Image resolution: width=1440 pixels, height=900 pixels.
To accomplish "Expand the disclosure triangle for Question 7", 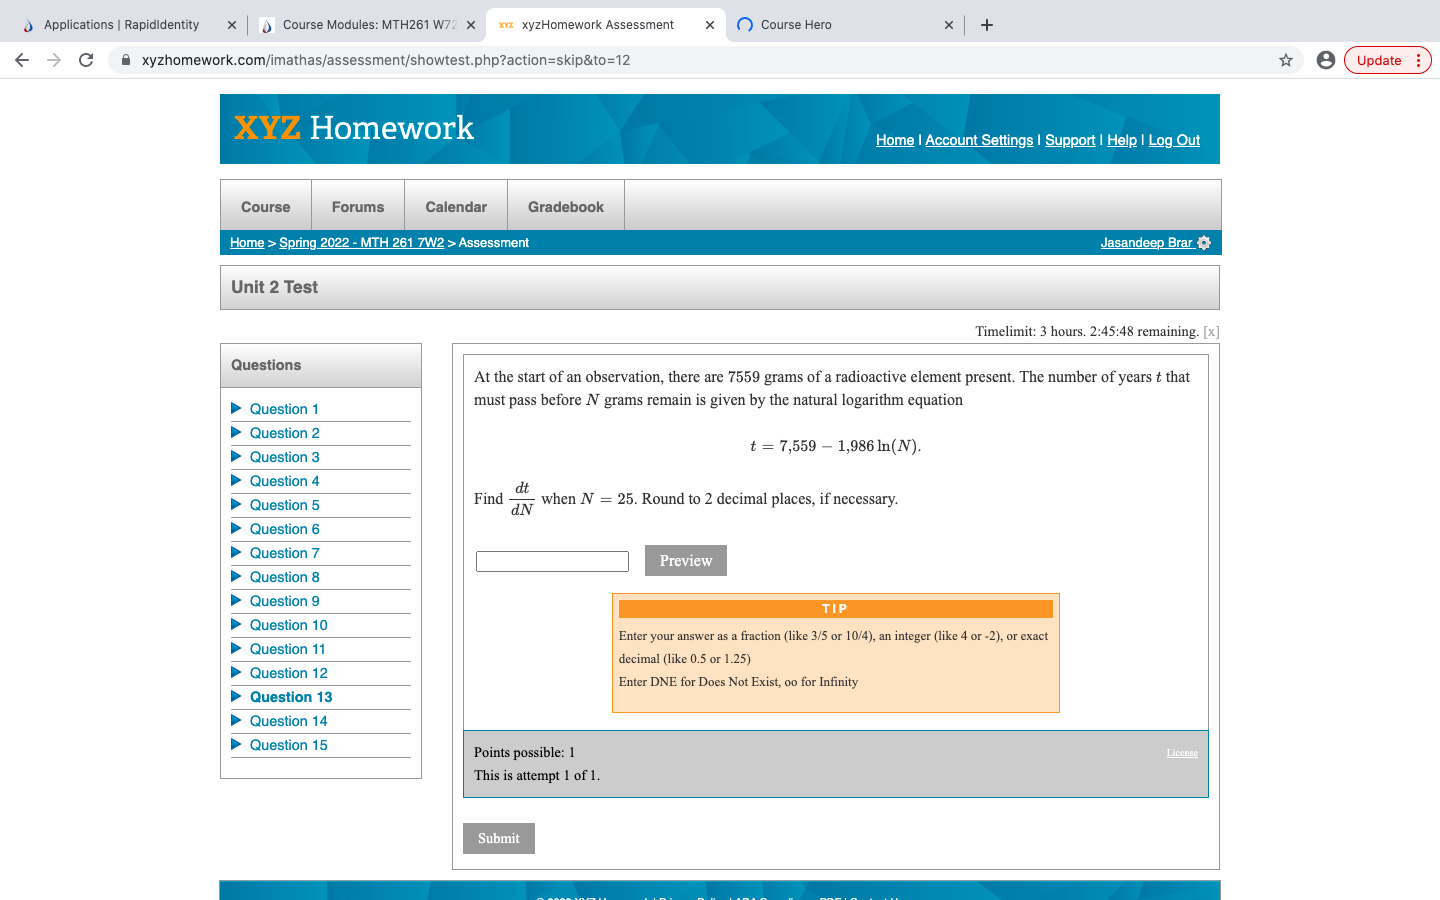I will pos(236,553).
